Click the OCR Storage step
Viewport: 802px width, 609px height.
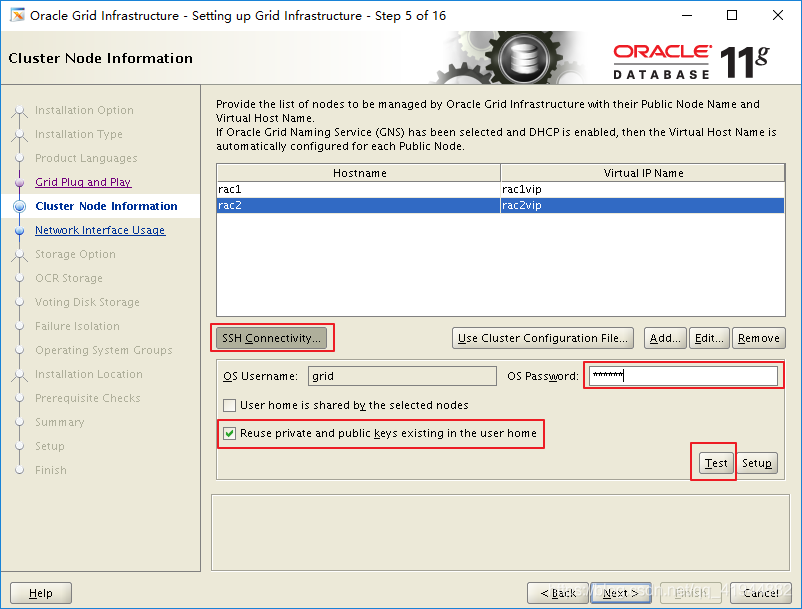point(69,278)
